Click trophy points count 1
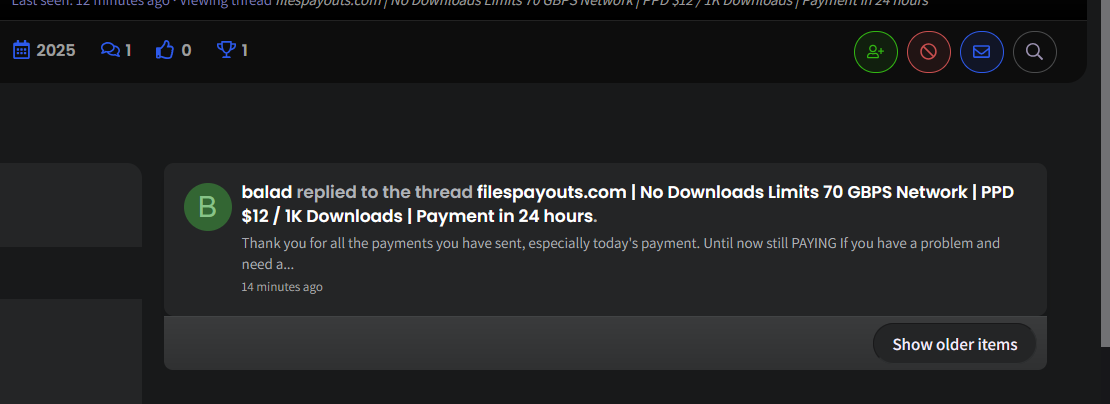The width and height of the screenshot is (1110, 404). click(x=244, y=50)
